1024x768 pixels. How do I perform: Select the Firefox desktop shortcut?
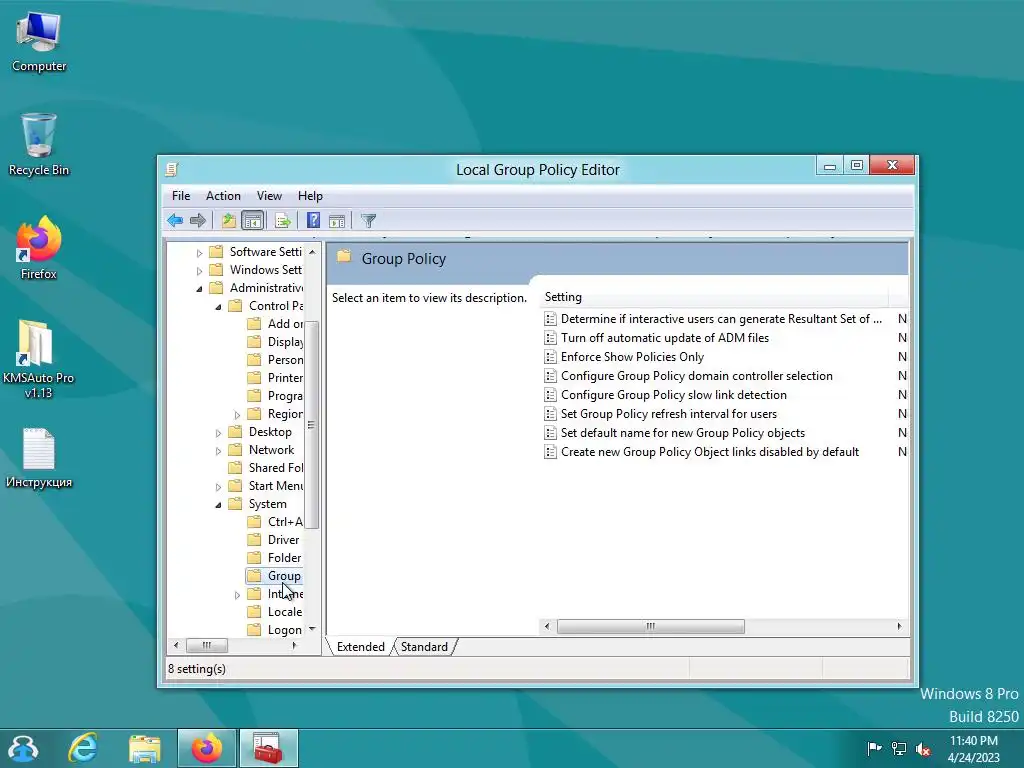click(39, 248)
